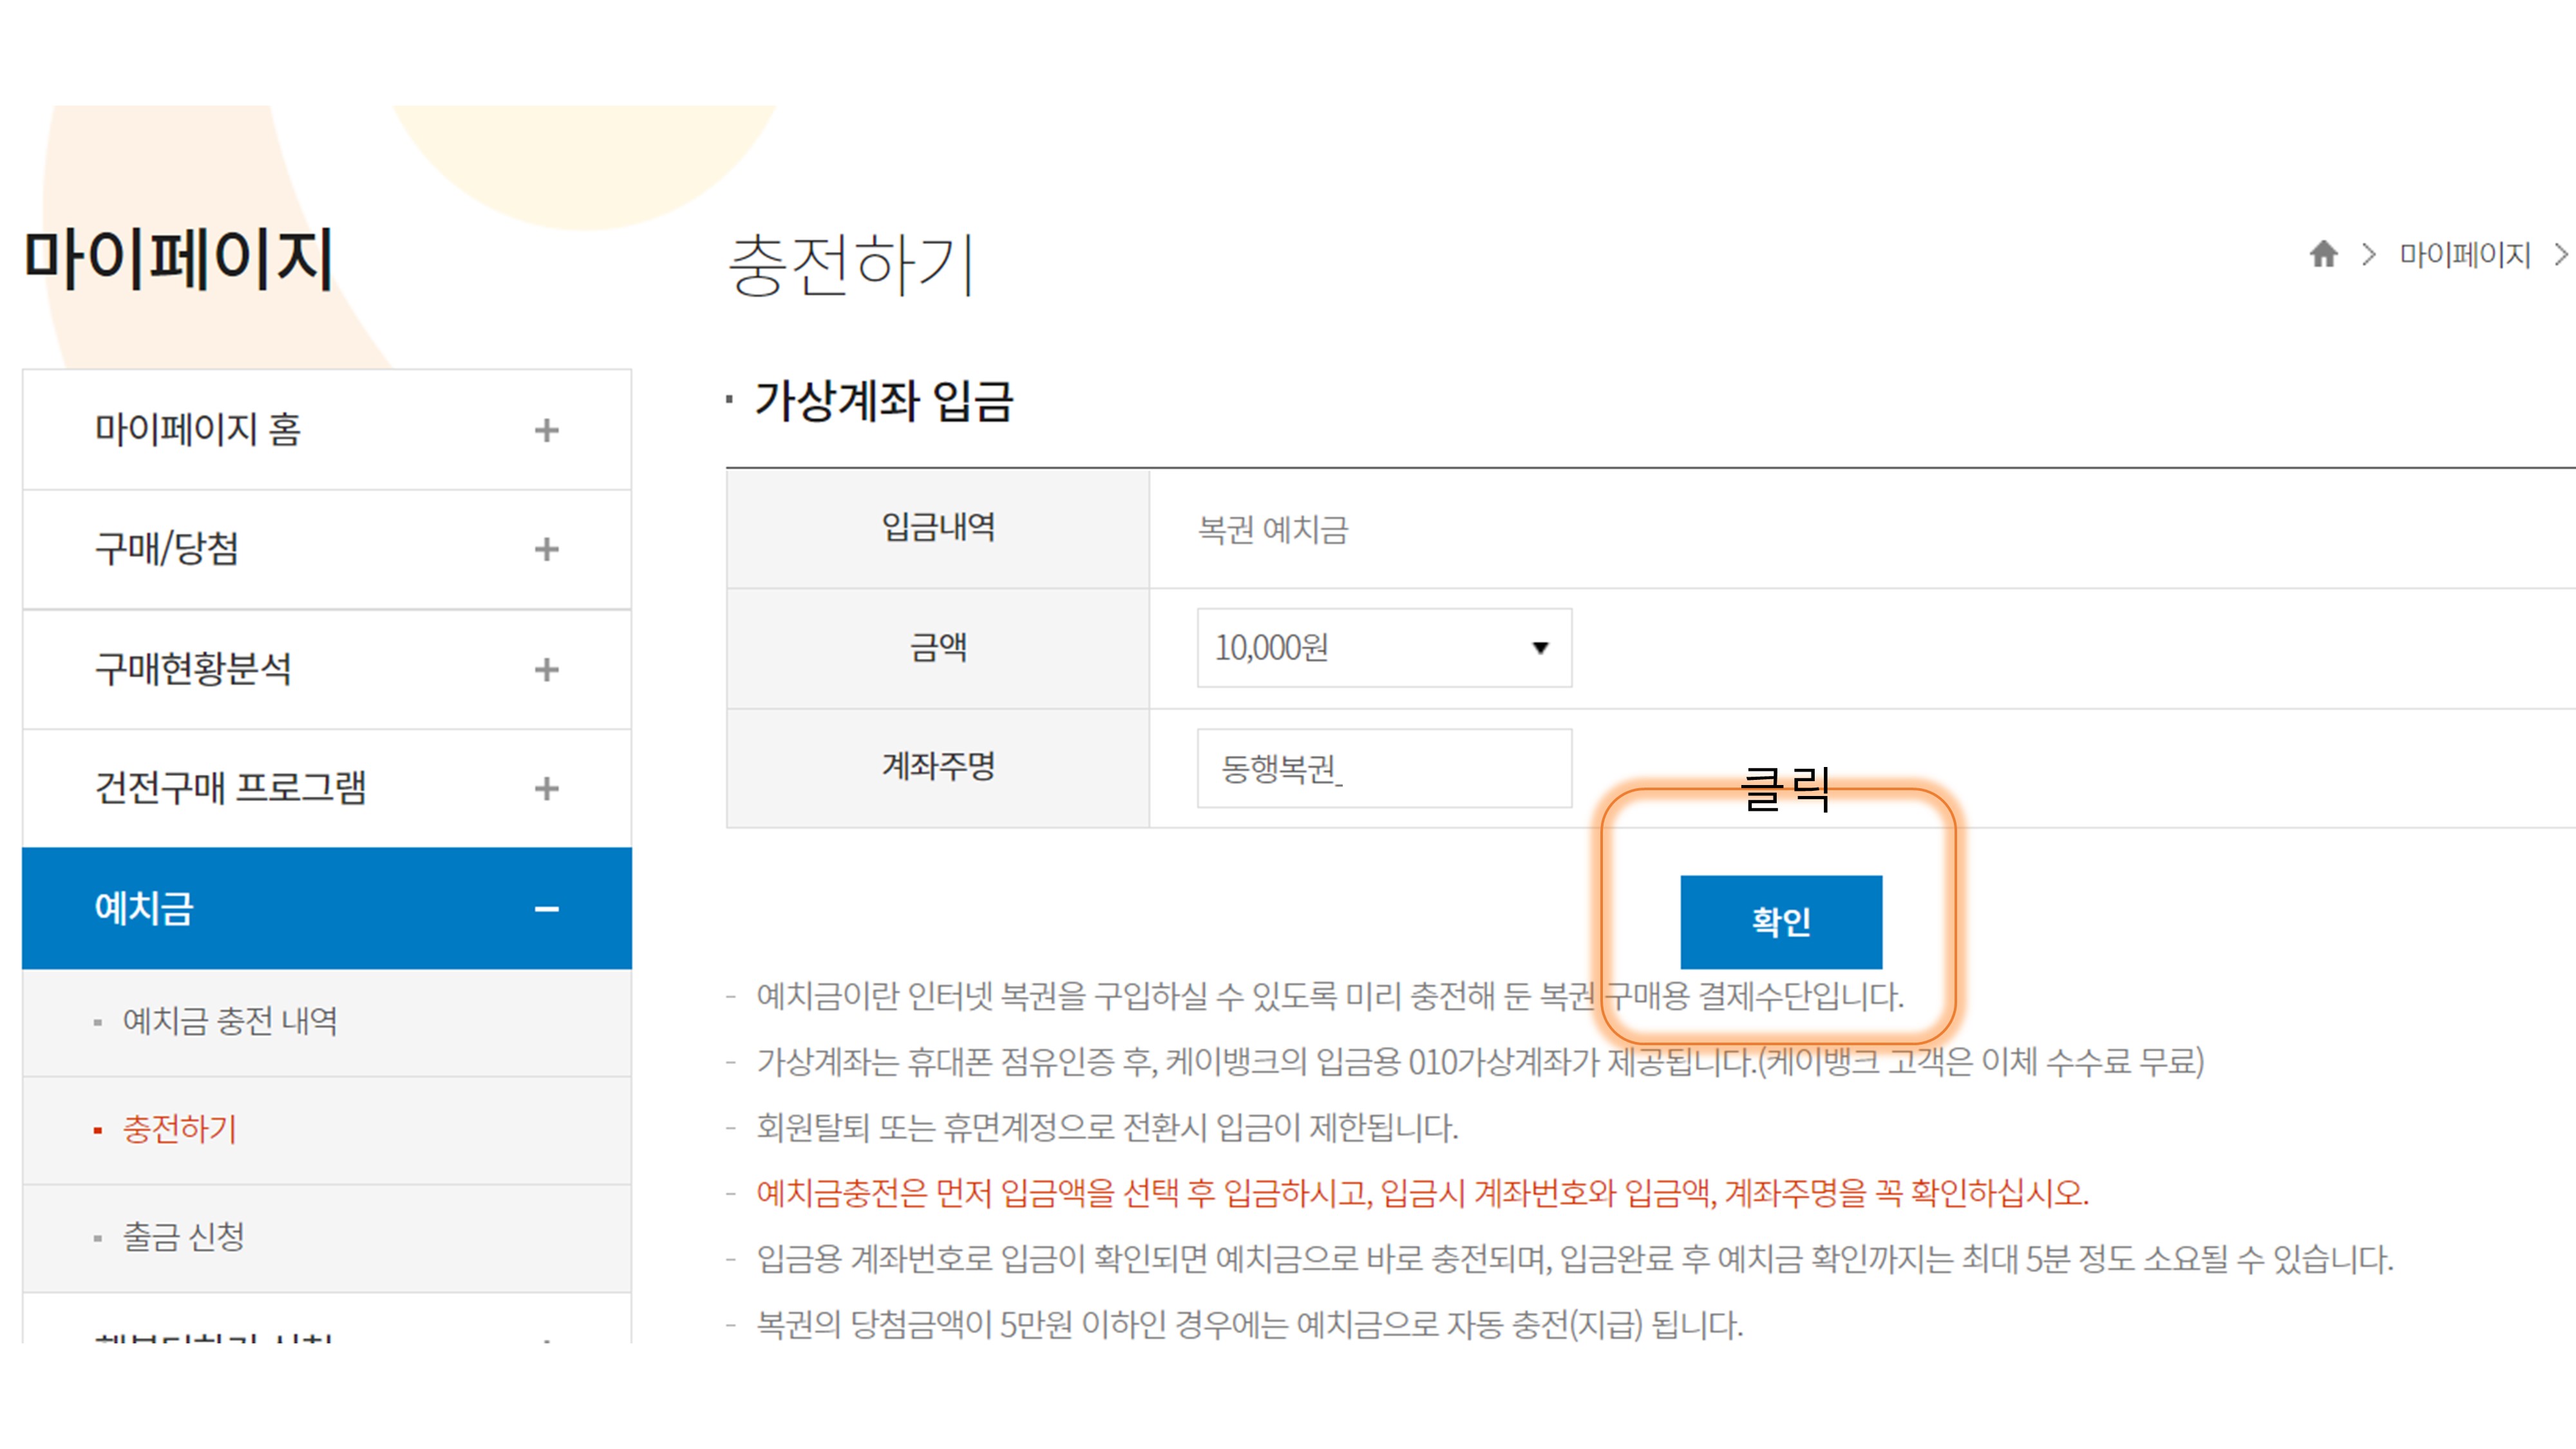This screenshot has width=2576, height=1449.
Task: Open 구매/당첨 menu item
Action: coord(167,549)
